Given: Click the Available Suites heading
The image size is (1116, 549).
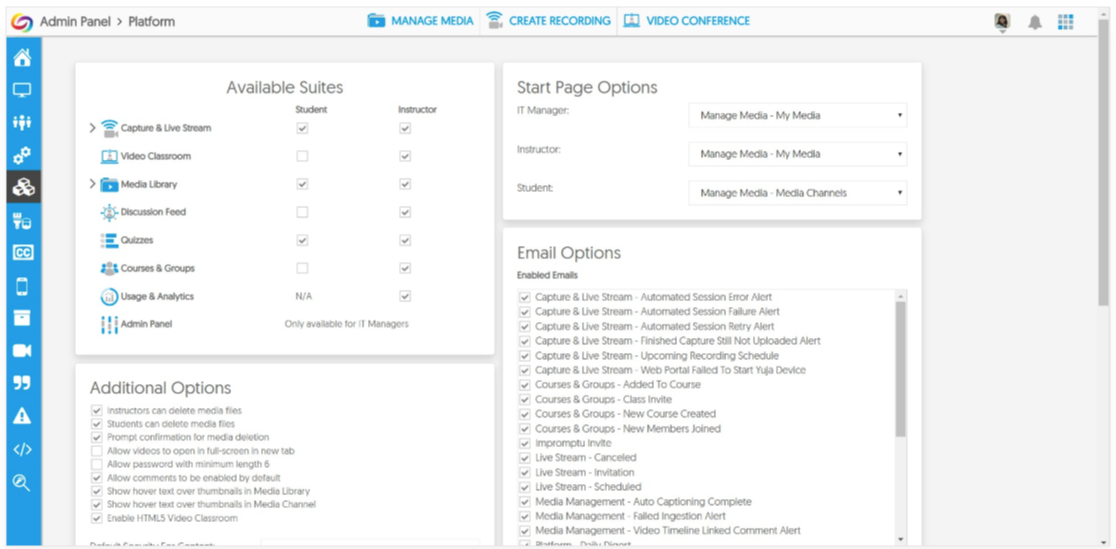Looking at the screenshot, I should [x=285, y=88].
